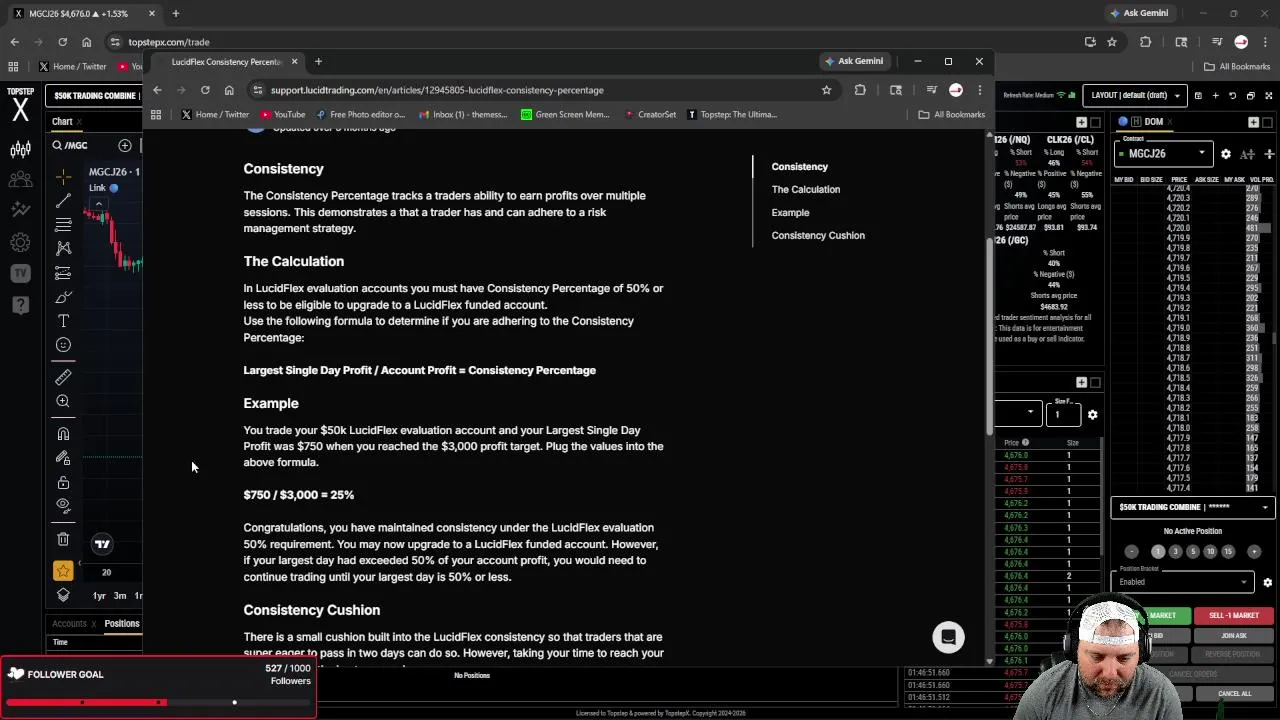Switch to the Accounts tab

(x=69, y=624)
